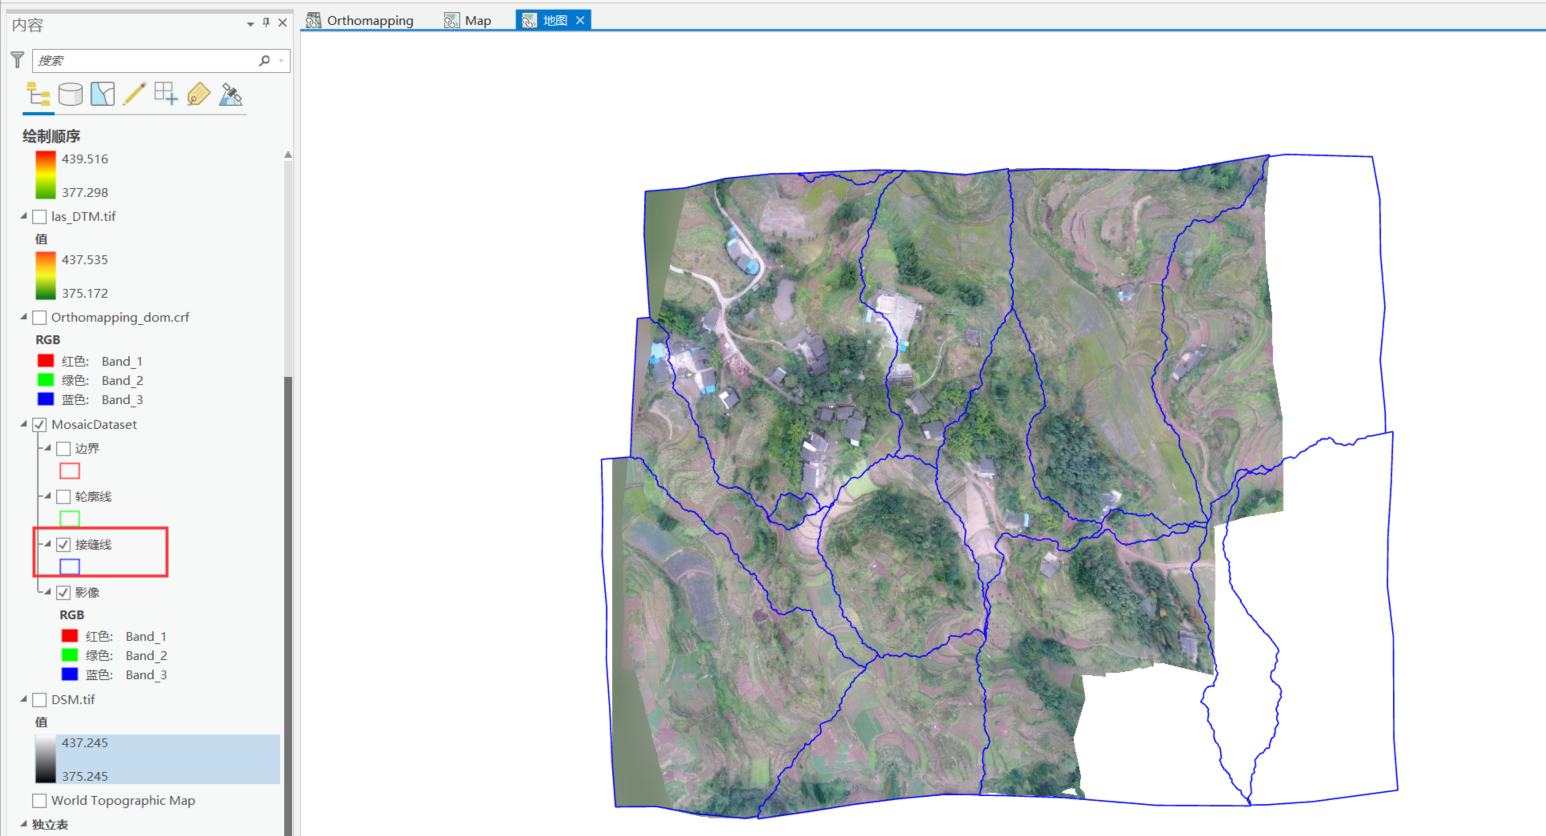Select World Topographic Map layer name
This screenshot has width=1546, height=836.
tap(123, 800)
